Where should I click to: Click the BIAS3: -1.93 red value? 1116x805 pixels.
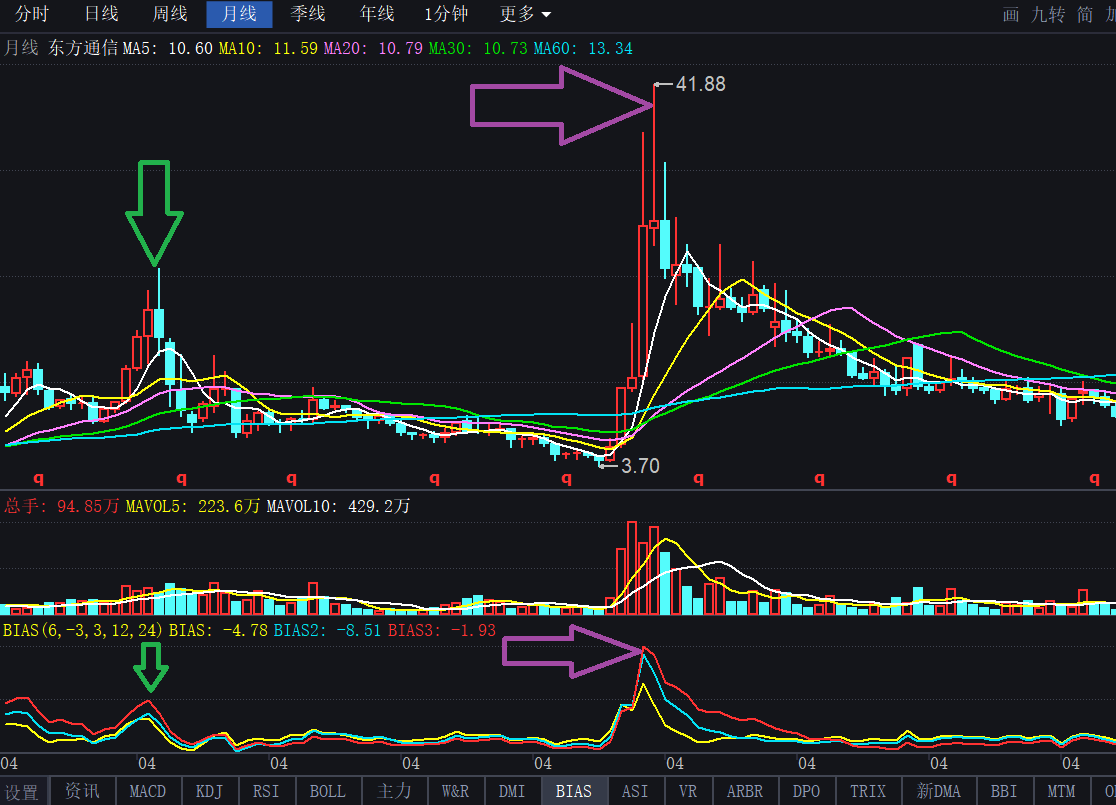point(441,631)
